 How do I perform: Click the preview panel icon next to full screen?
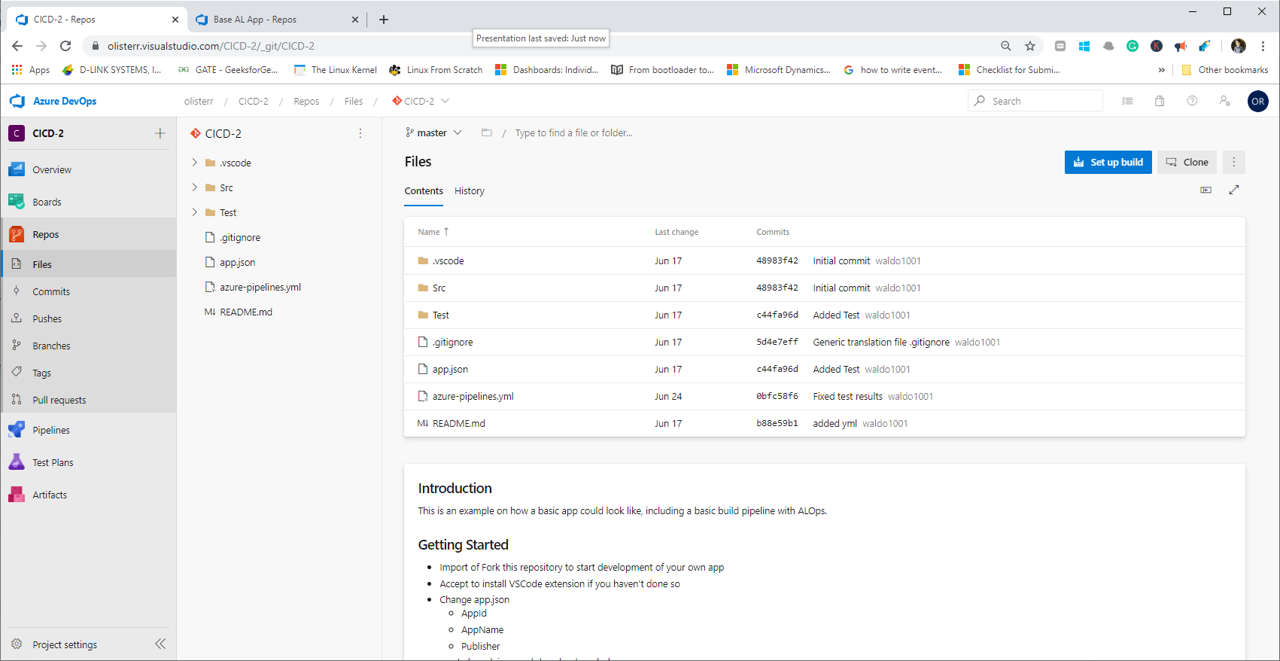pyautogui.click(x=1206, y=190)
